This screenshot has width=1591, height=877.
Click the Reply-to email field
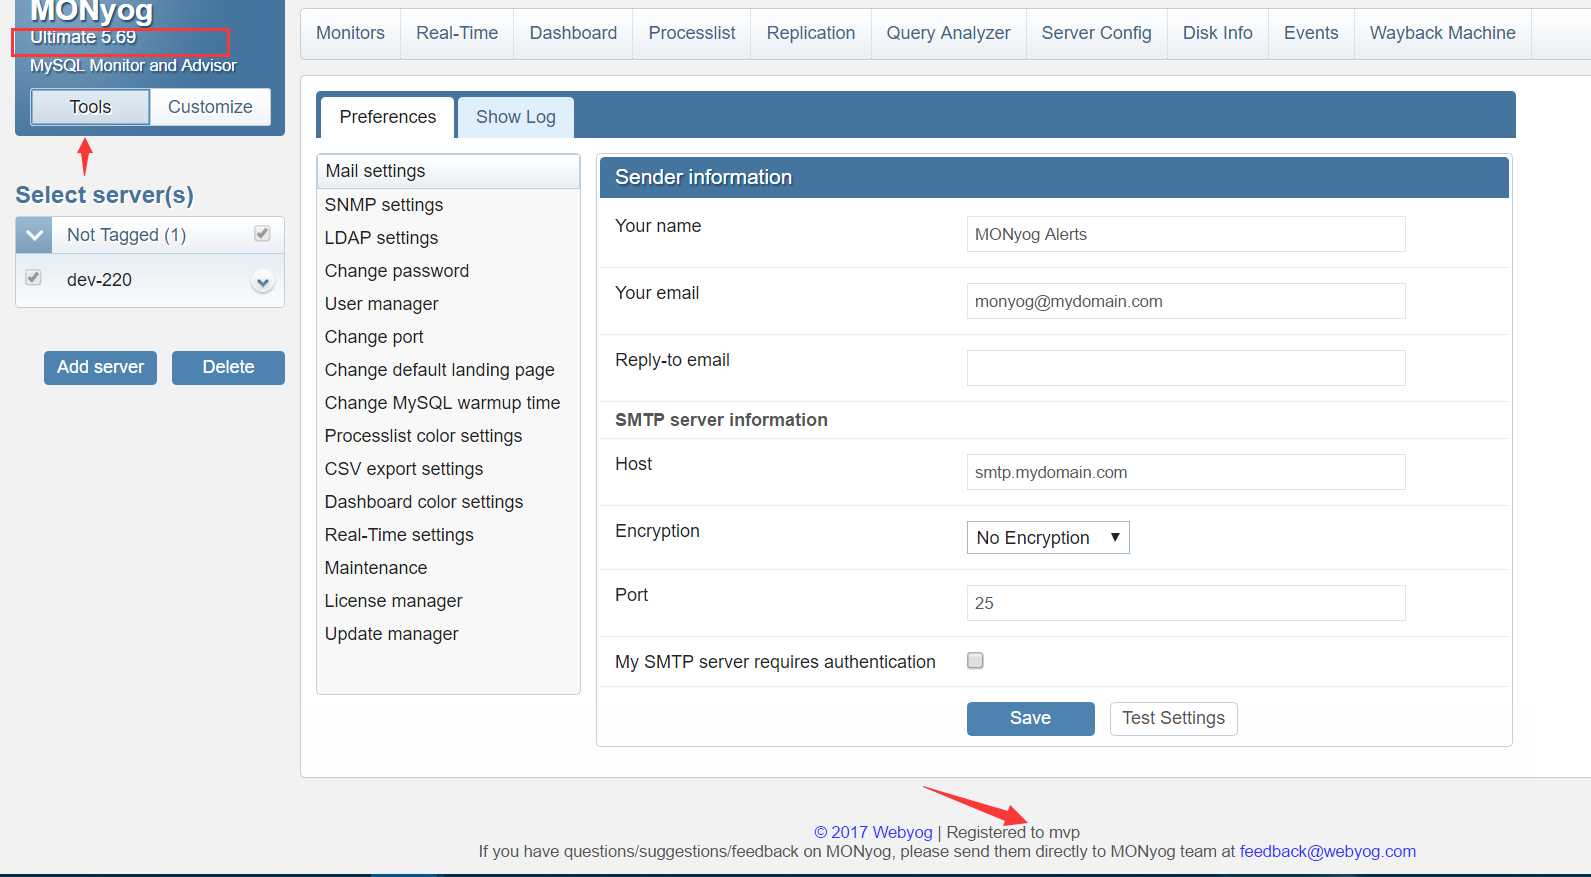tap(1186, 368)
